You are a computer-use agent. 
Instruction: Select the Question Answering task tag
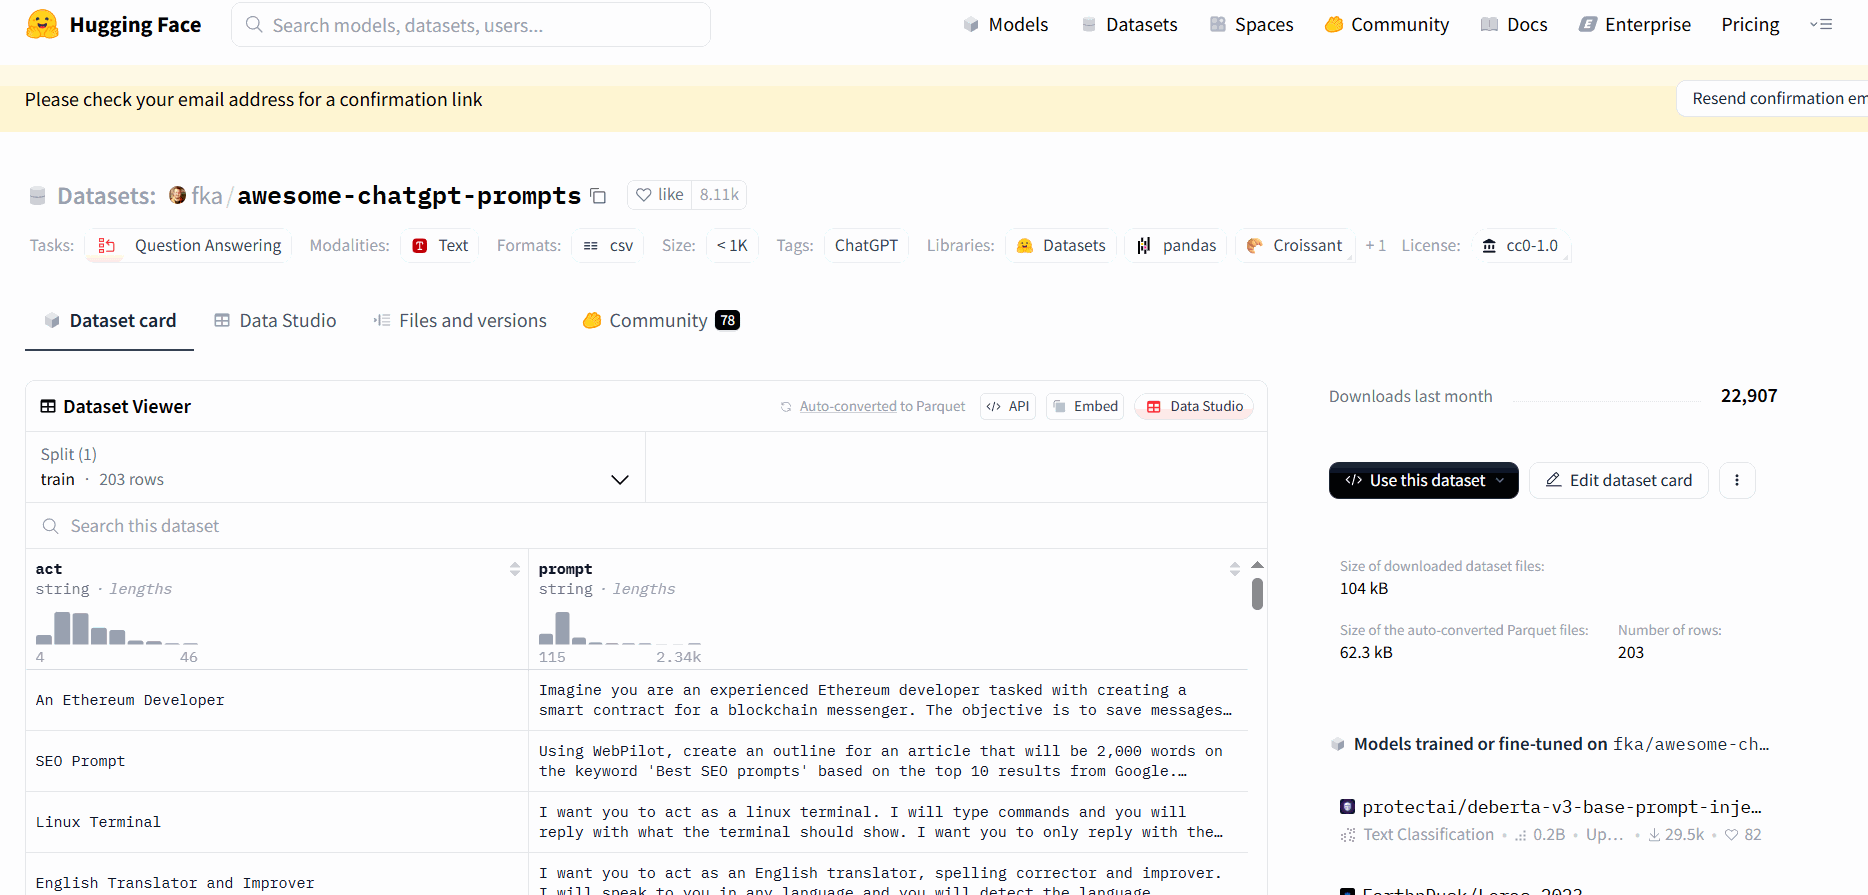tap(189, 246)
